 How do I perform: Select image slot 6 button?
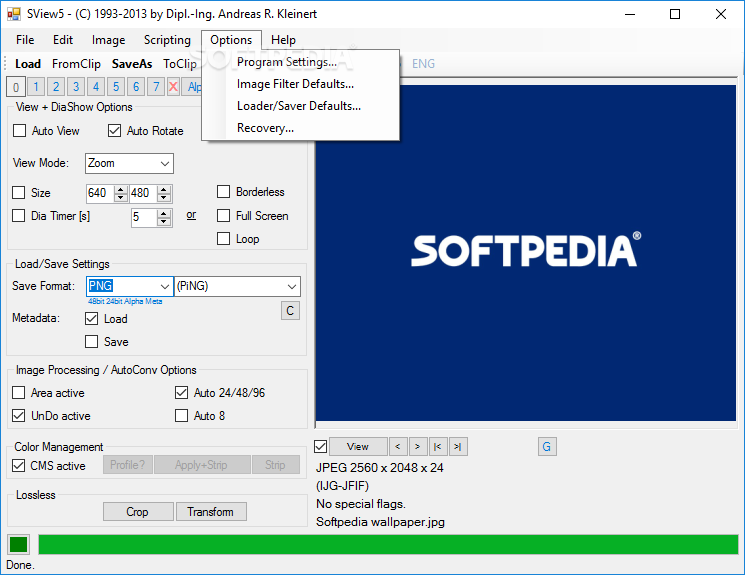coord(136,87)
